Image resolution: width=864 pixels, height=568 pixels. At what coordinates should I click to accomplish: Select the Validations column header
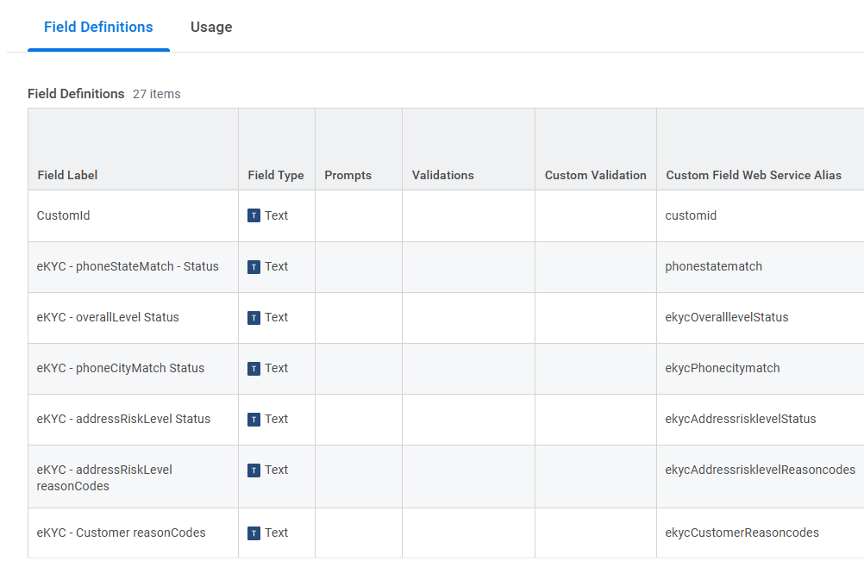[443, 175]
